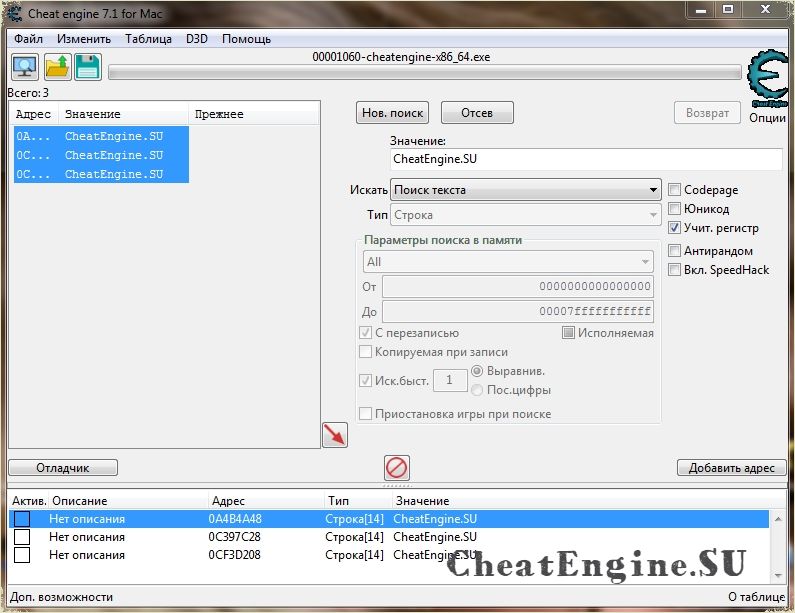Viewport: 795px width, 613px height.
Task: Open О таблице in status bar
Action: [756, 597]
